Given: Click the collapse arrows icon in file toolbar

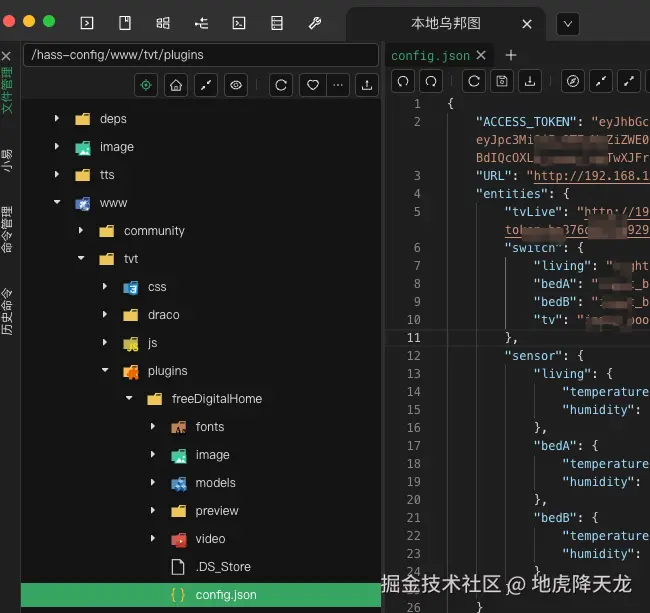Looking at the screenshot, I should tap(206, 85).
